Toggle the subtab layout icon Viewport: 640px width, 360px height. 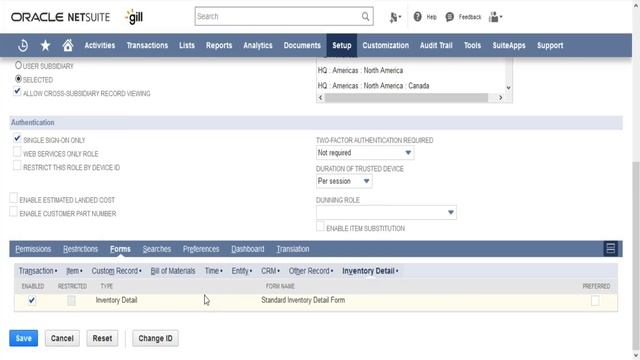(611, 248)
